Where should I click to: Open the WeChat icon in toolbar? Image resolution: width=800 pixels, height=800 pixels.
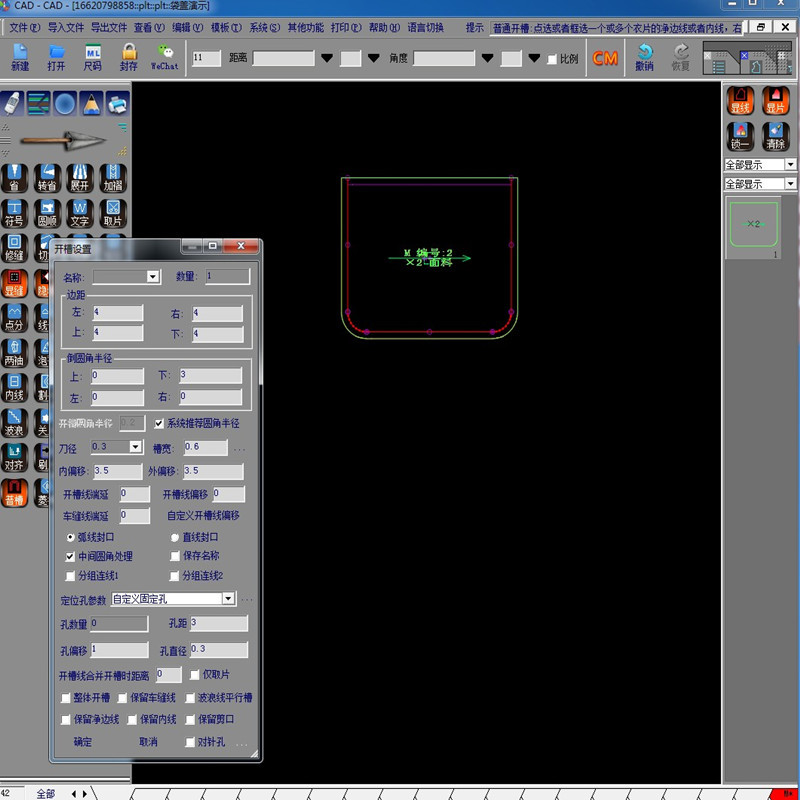(x=164, y=56)
